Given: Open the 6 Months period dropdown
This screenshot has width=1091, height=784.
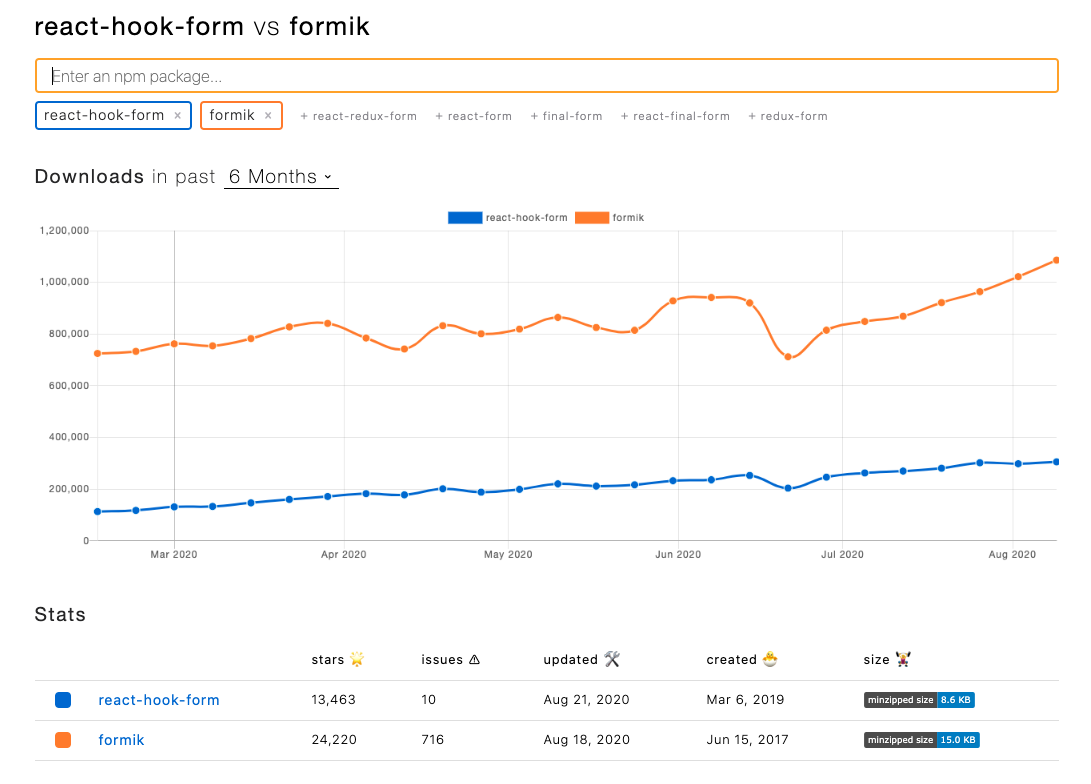Looking at the screenshot, I should [281, 177].
